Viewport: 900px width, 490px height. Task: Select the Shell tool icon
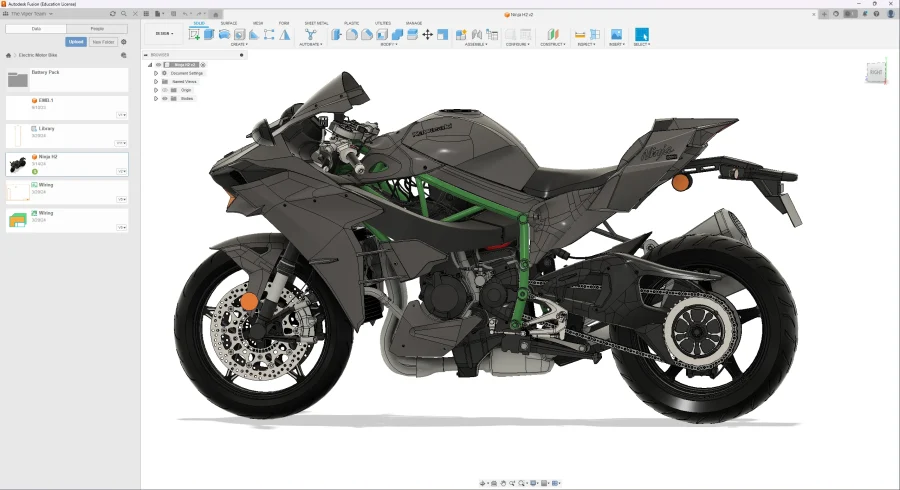click(382, 35)
